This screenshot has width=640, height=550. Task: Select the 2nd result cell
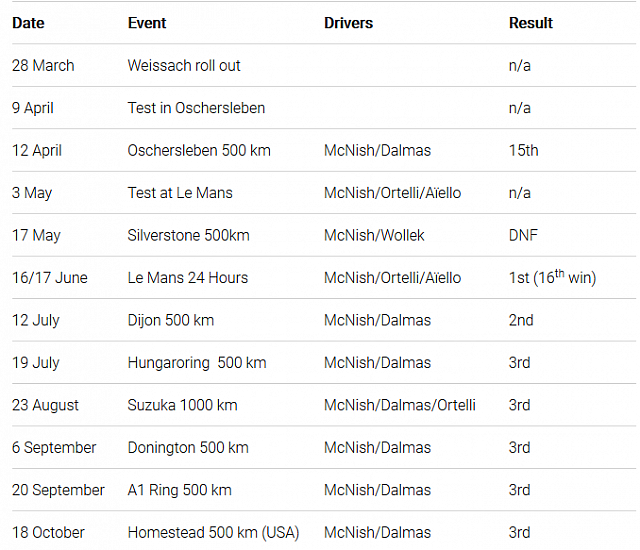(521, 321)
